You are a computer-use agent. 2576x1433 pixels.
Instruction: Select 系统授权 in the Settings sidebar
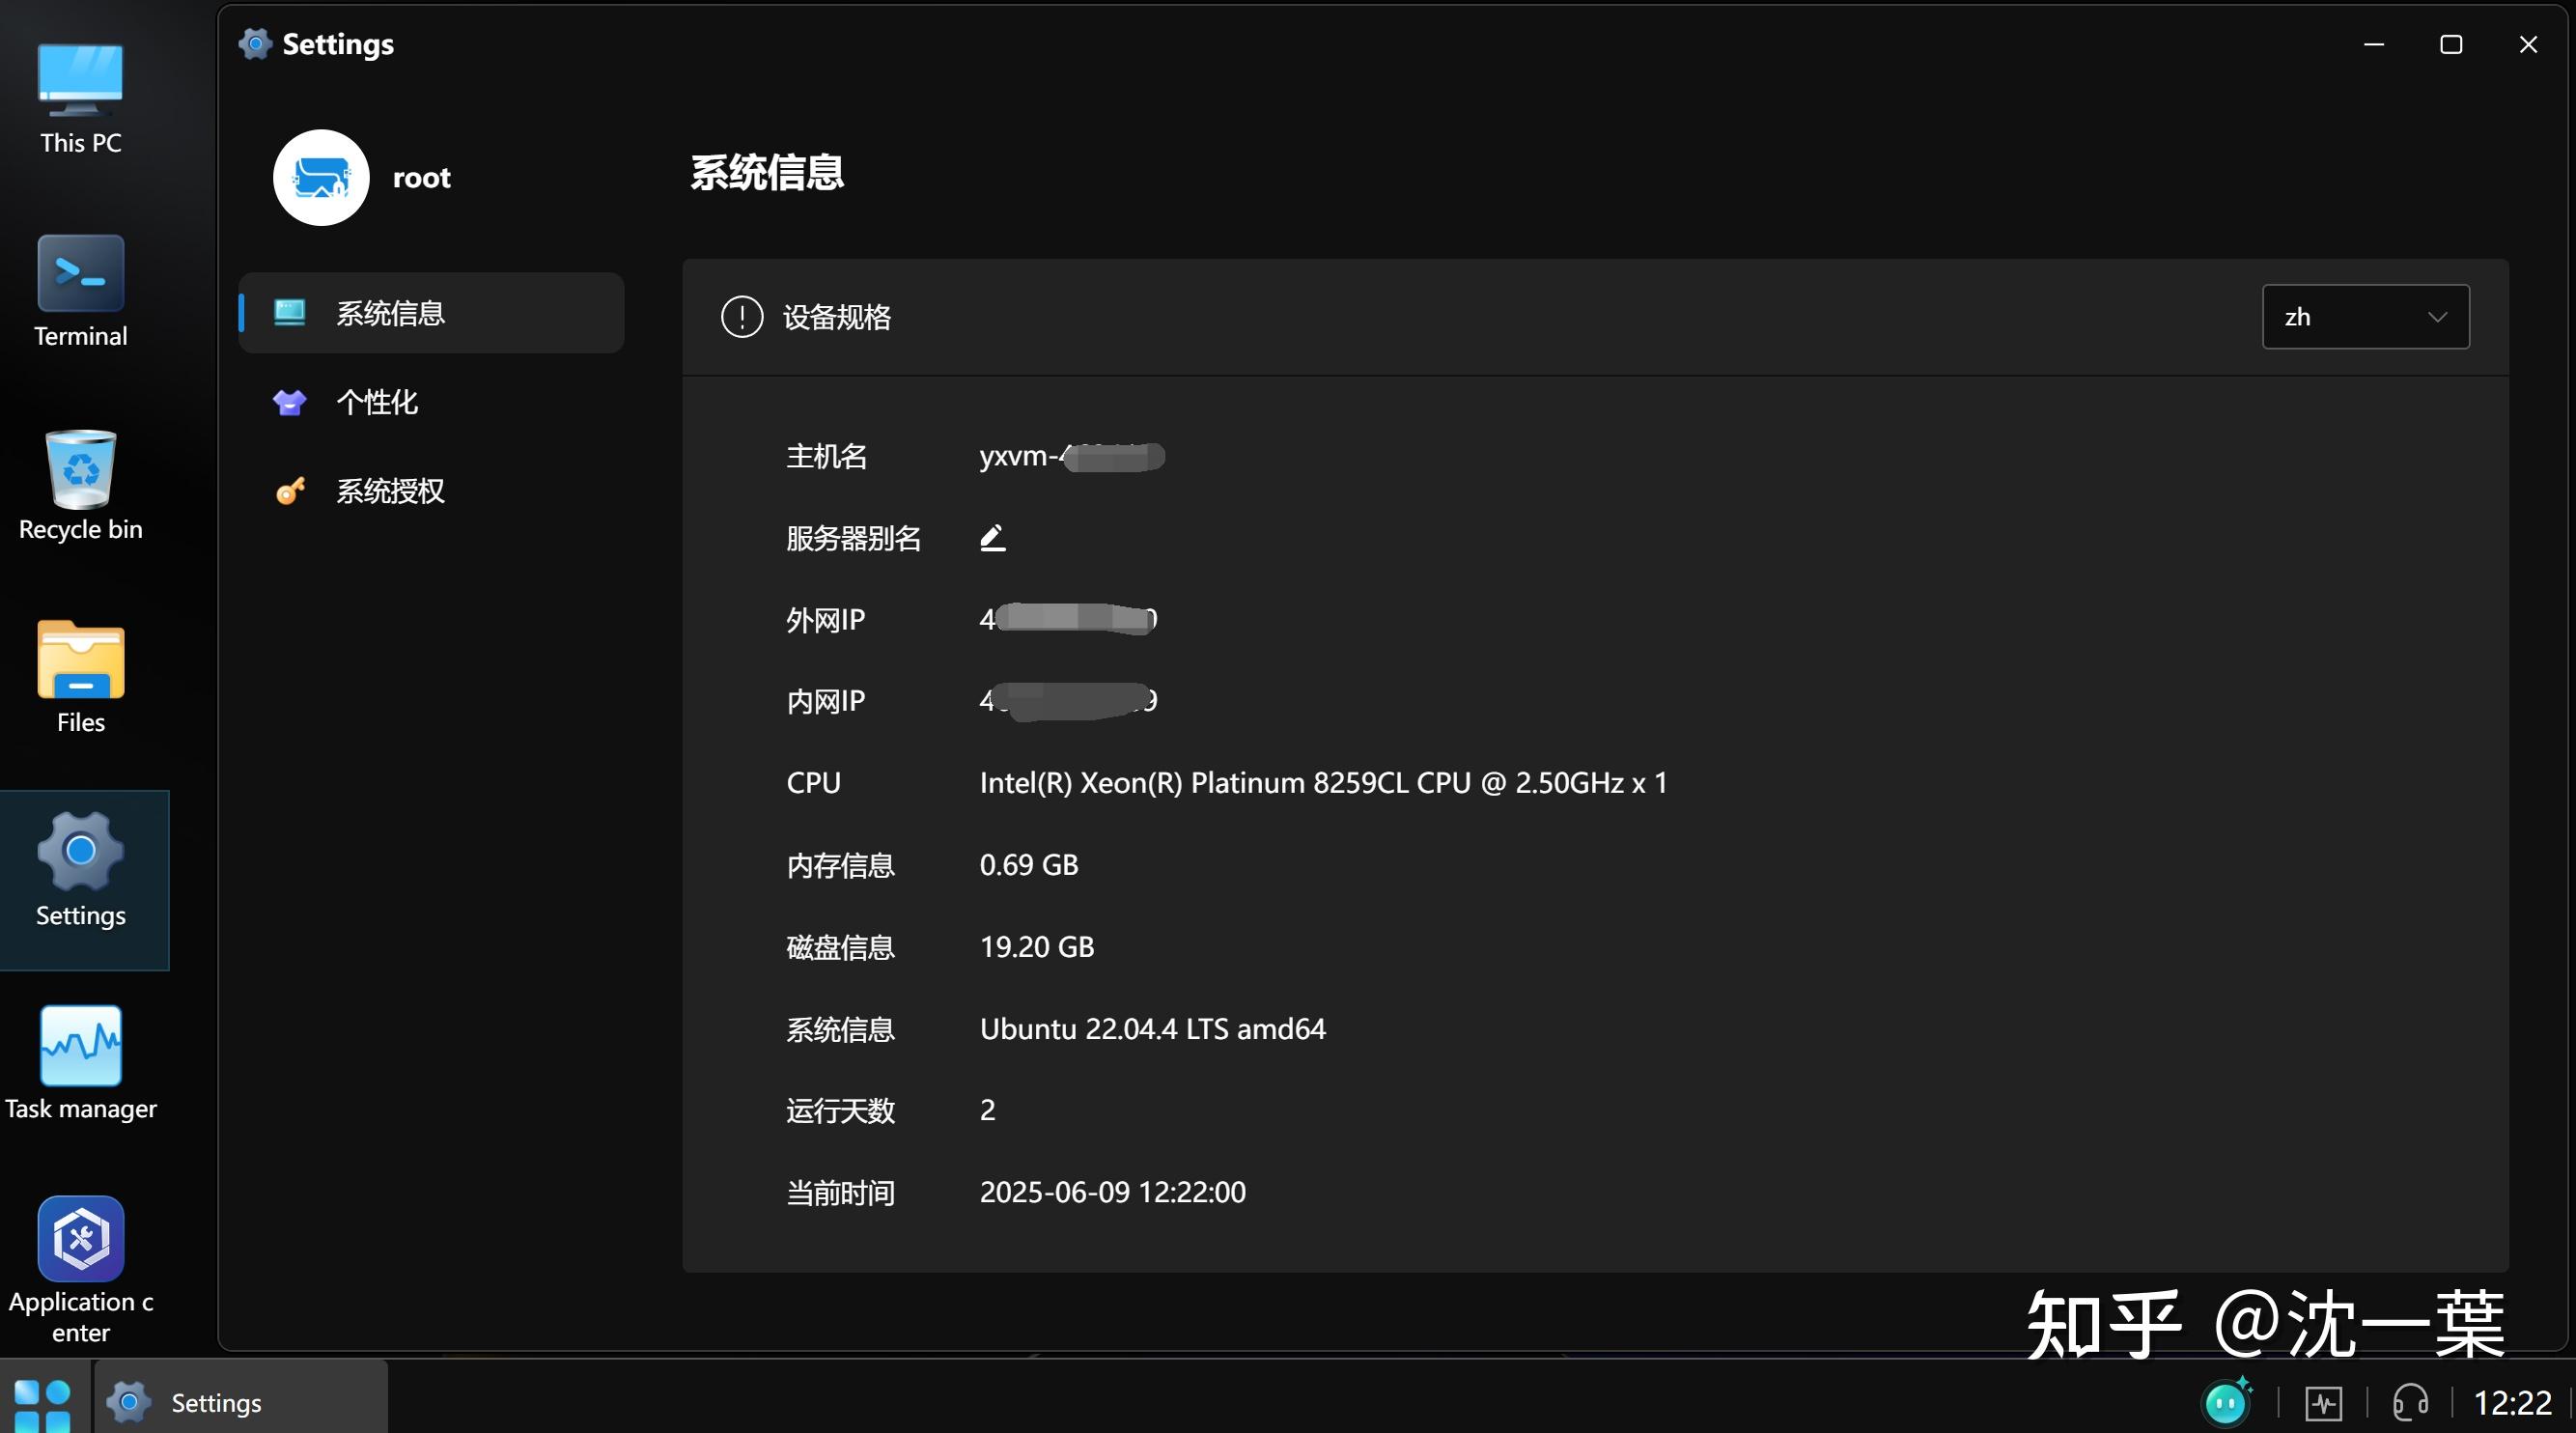[388, 491]
